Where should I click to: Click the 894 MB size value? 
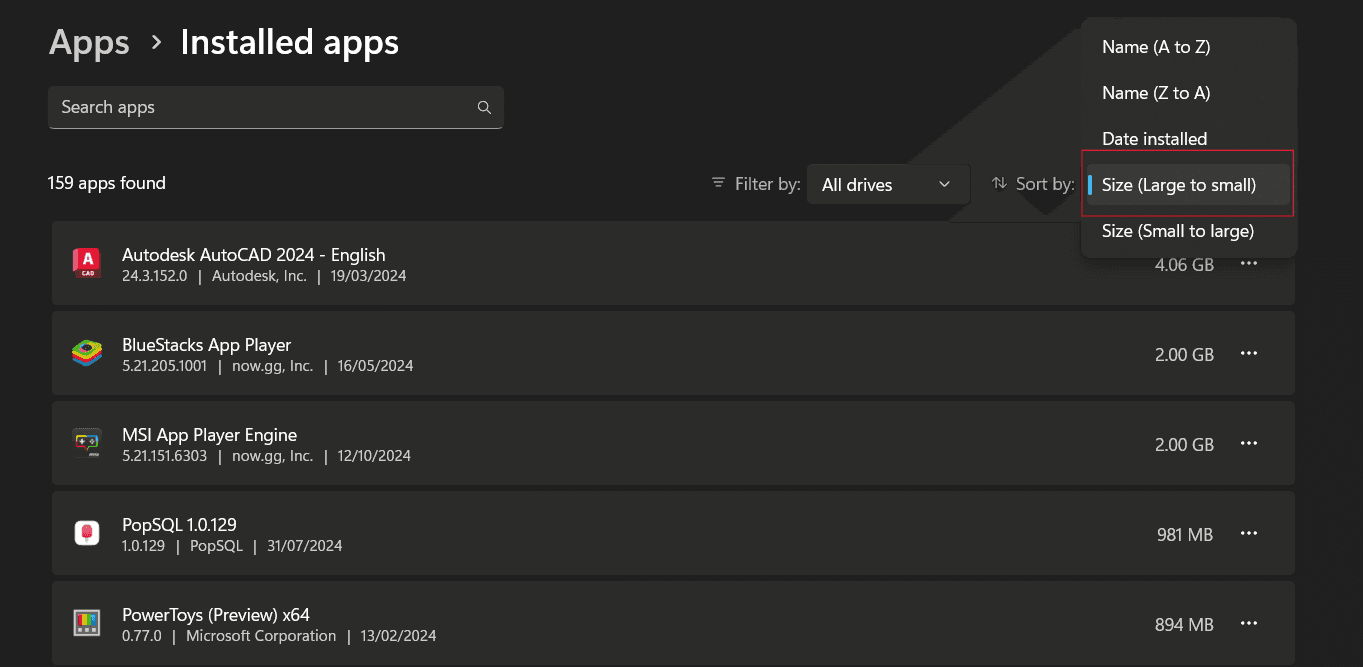pyautogui.click(x=1184, y=625)
